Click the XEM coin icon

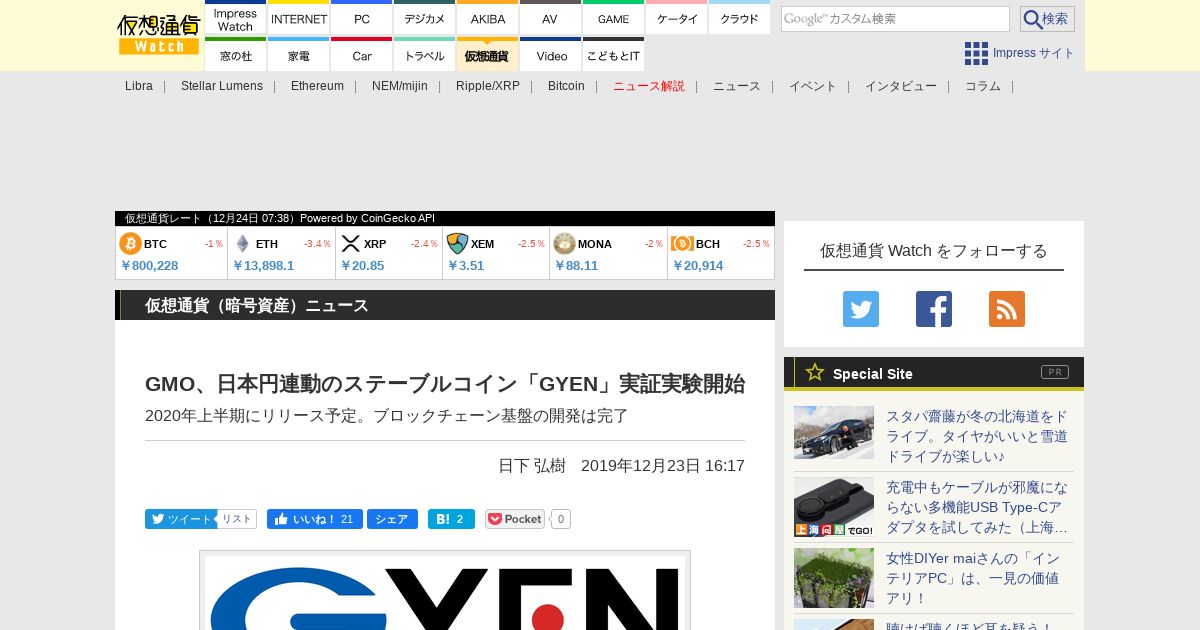[457, 244]
